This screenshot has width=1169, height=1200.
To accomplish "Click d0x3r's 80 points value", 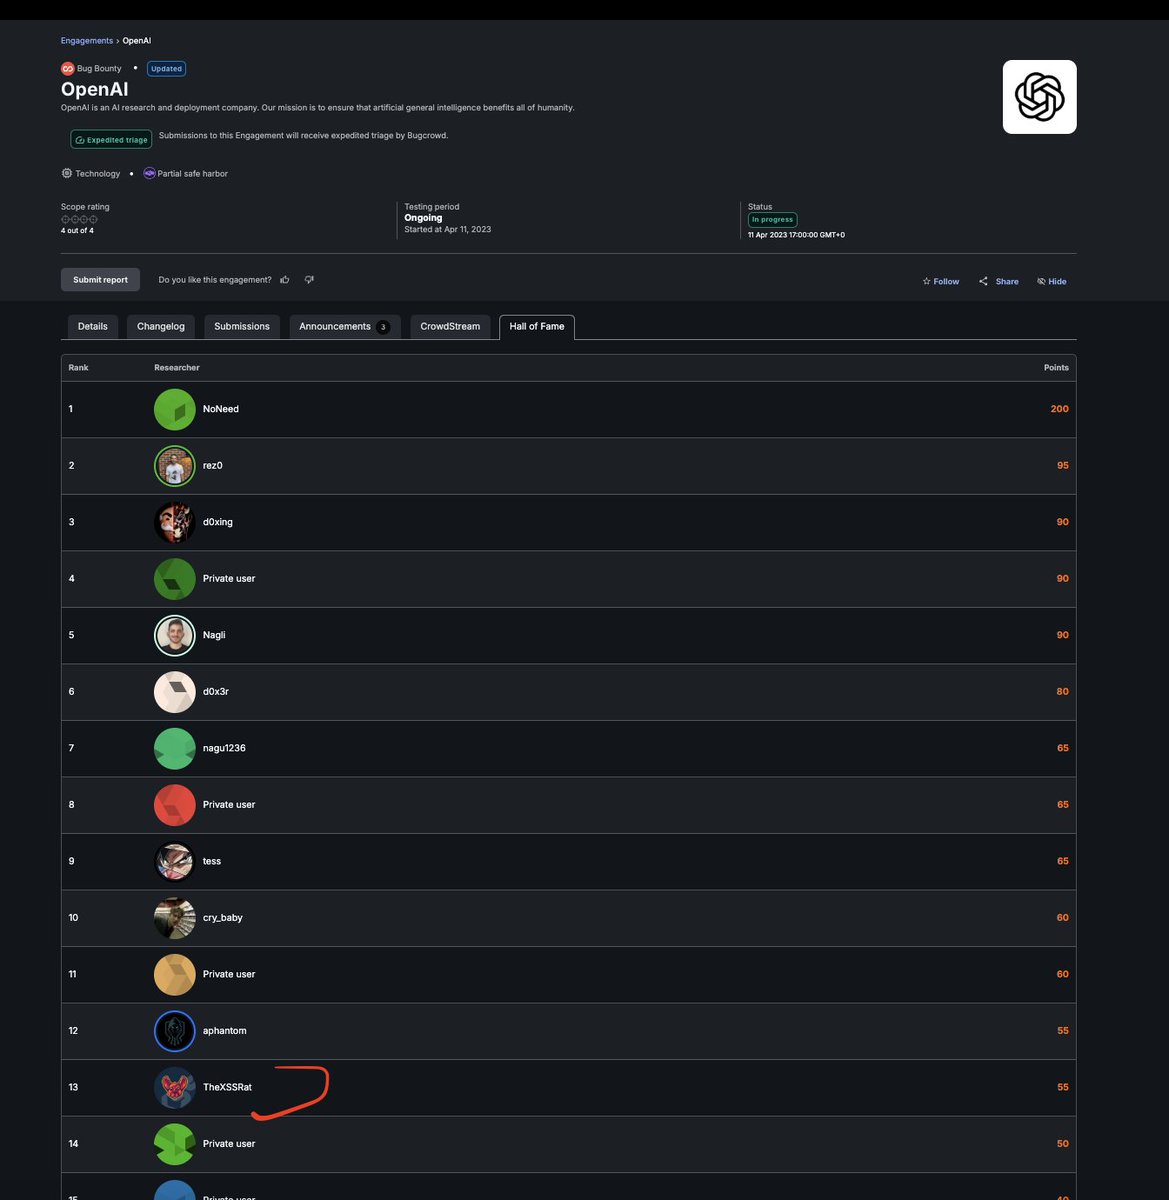I will (x=1063, y=692).
